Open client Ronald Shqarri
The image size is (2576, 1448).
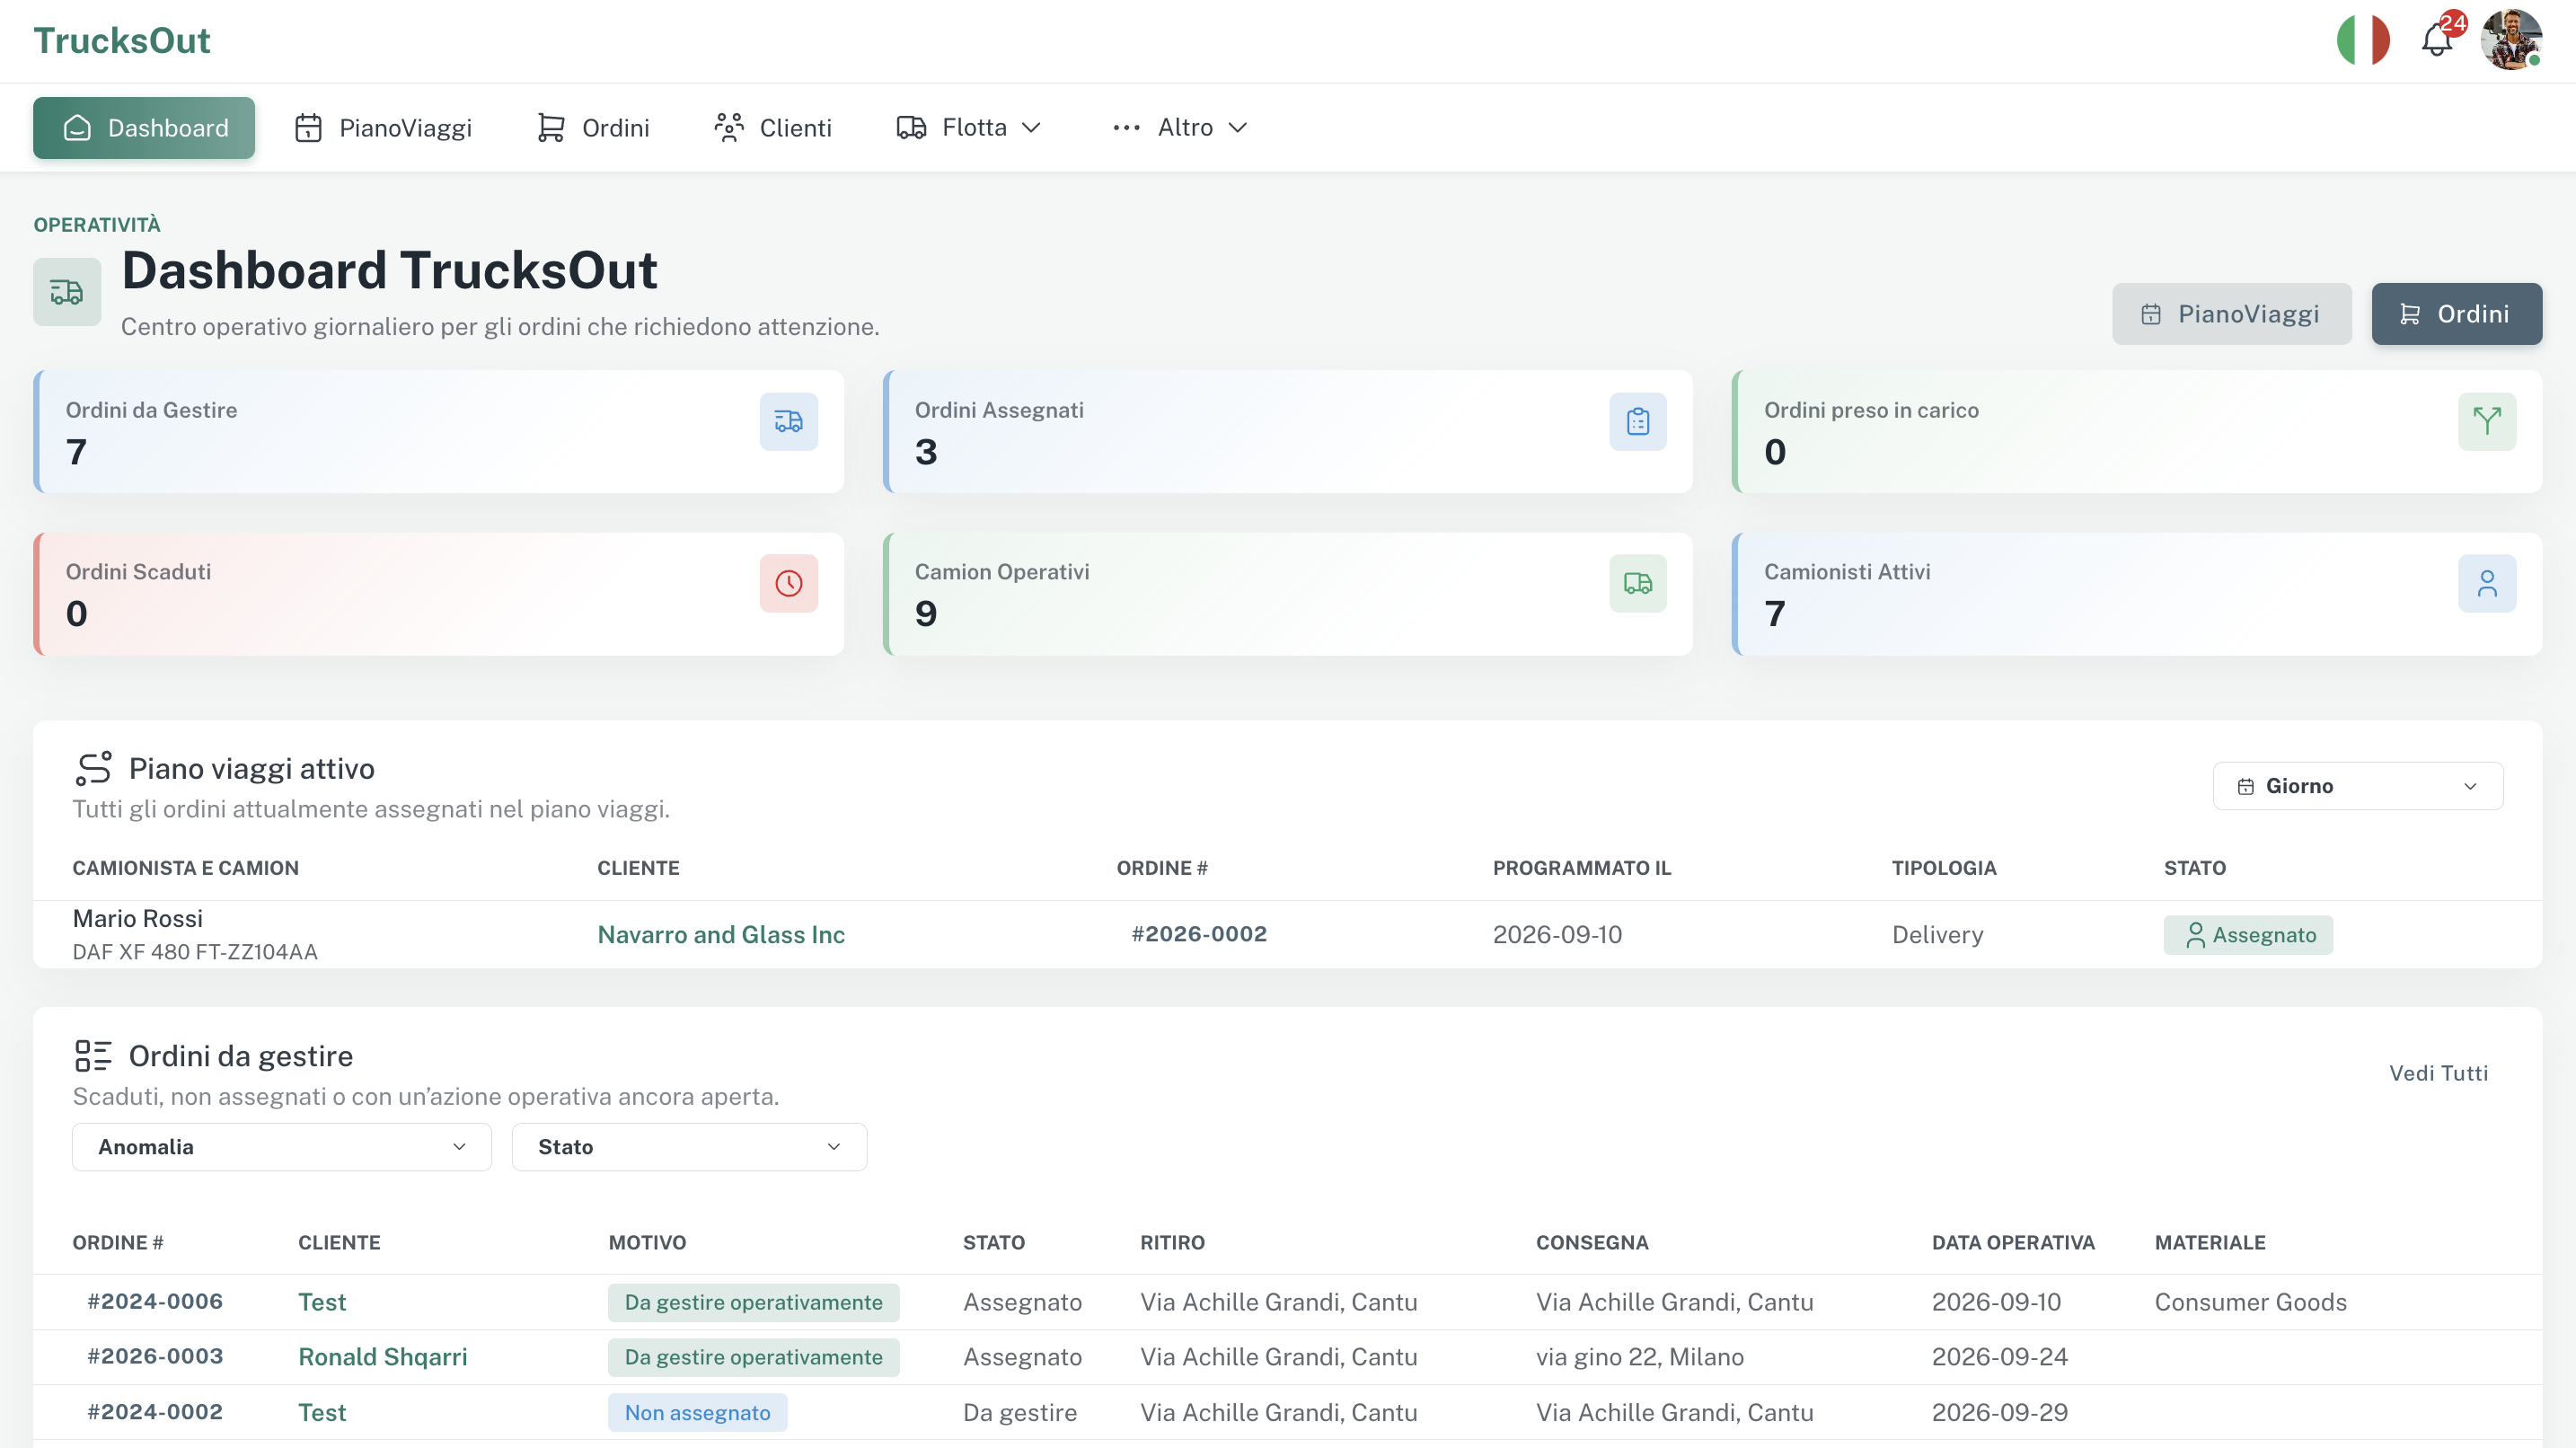click(383, 1357)
